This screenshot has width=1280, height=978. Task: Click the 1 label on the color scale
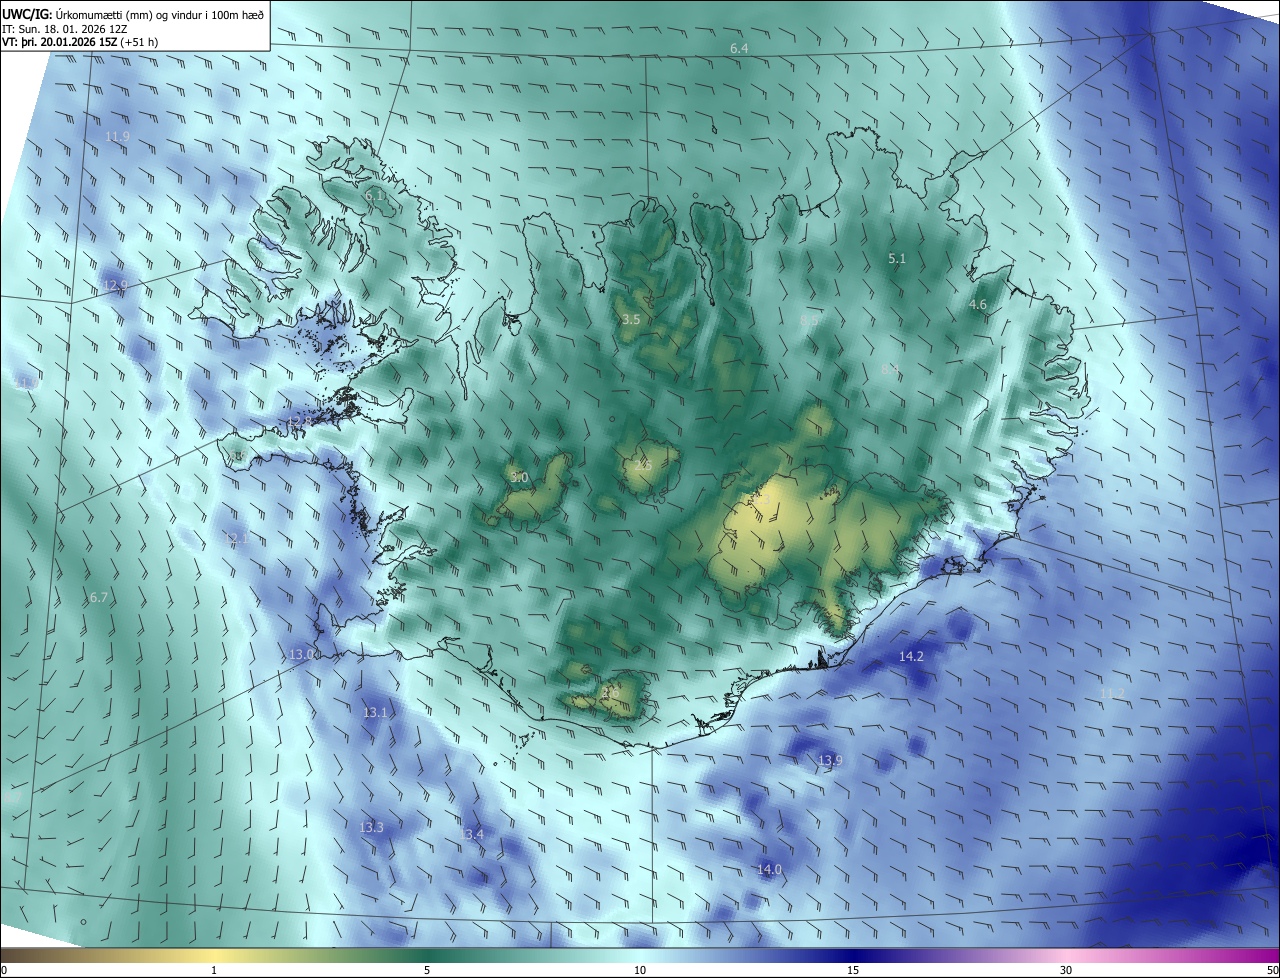coord(214,971)
